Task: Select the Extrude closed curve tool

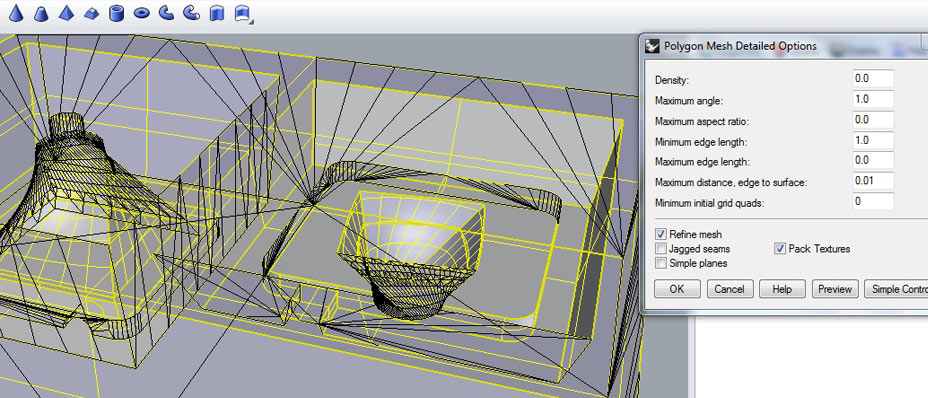Action: click(217, 13)
